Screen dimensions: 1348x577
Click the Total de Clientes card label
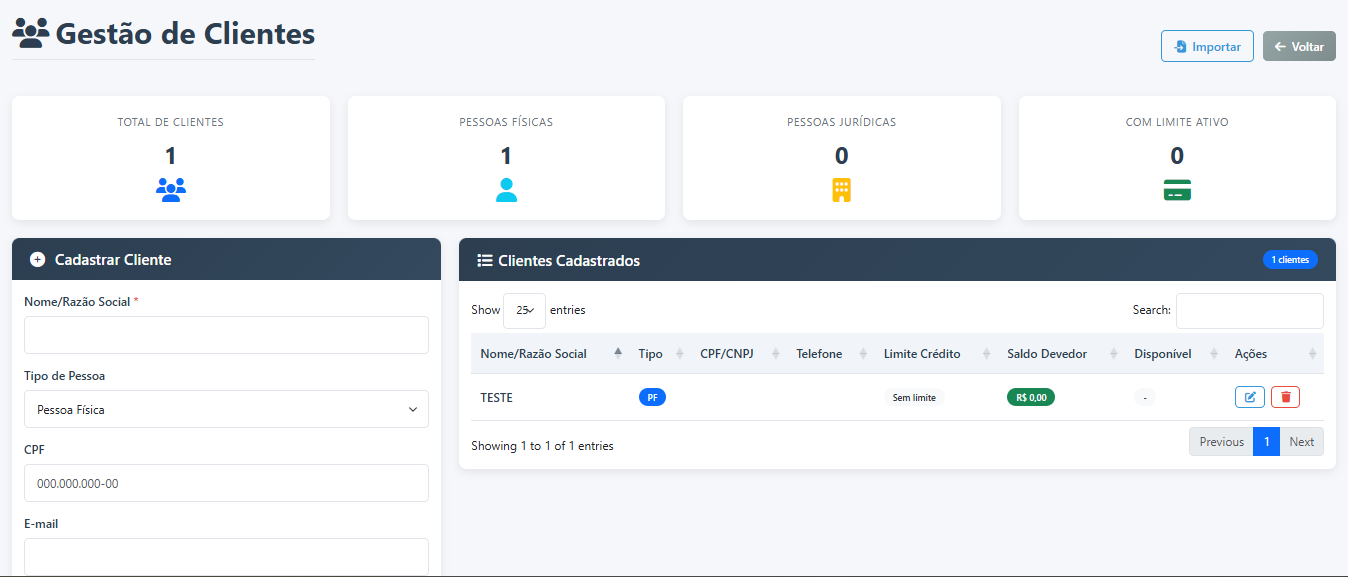[x=171, y=122]
